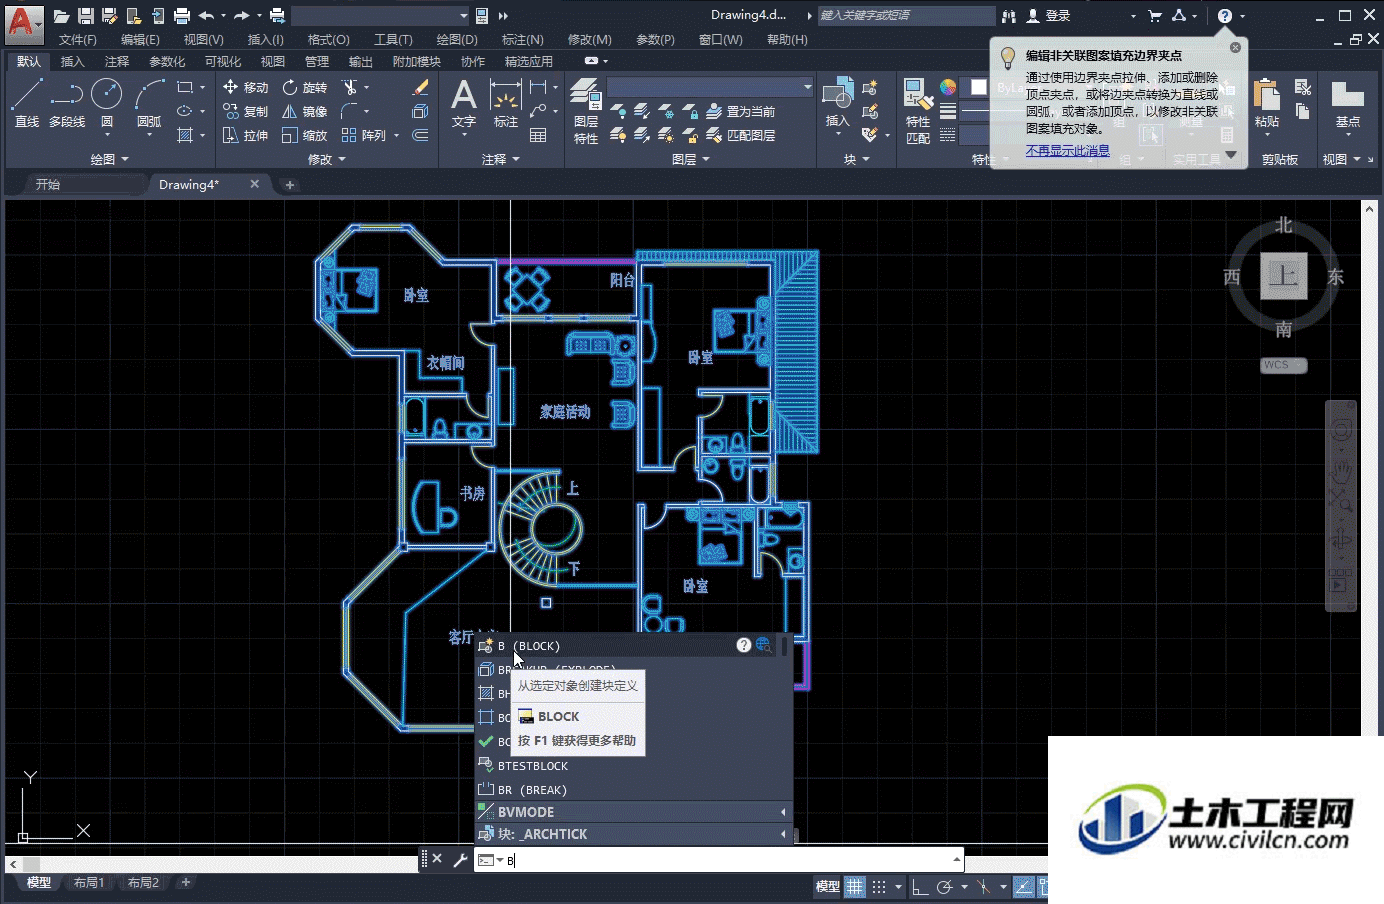Click 不再显示此消息 link in tooltip
This screenshot has height=904, width=1384.
click(x=1067, y=150)
